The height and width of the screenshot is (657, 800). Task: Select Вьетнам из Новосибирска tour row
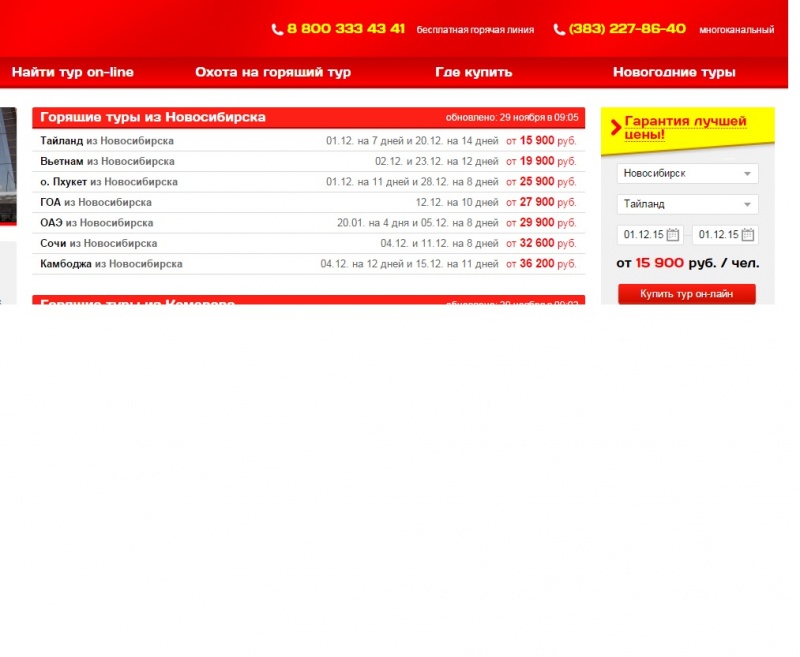coord(309,161)
